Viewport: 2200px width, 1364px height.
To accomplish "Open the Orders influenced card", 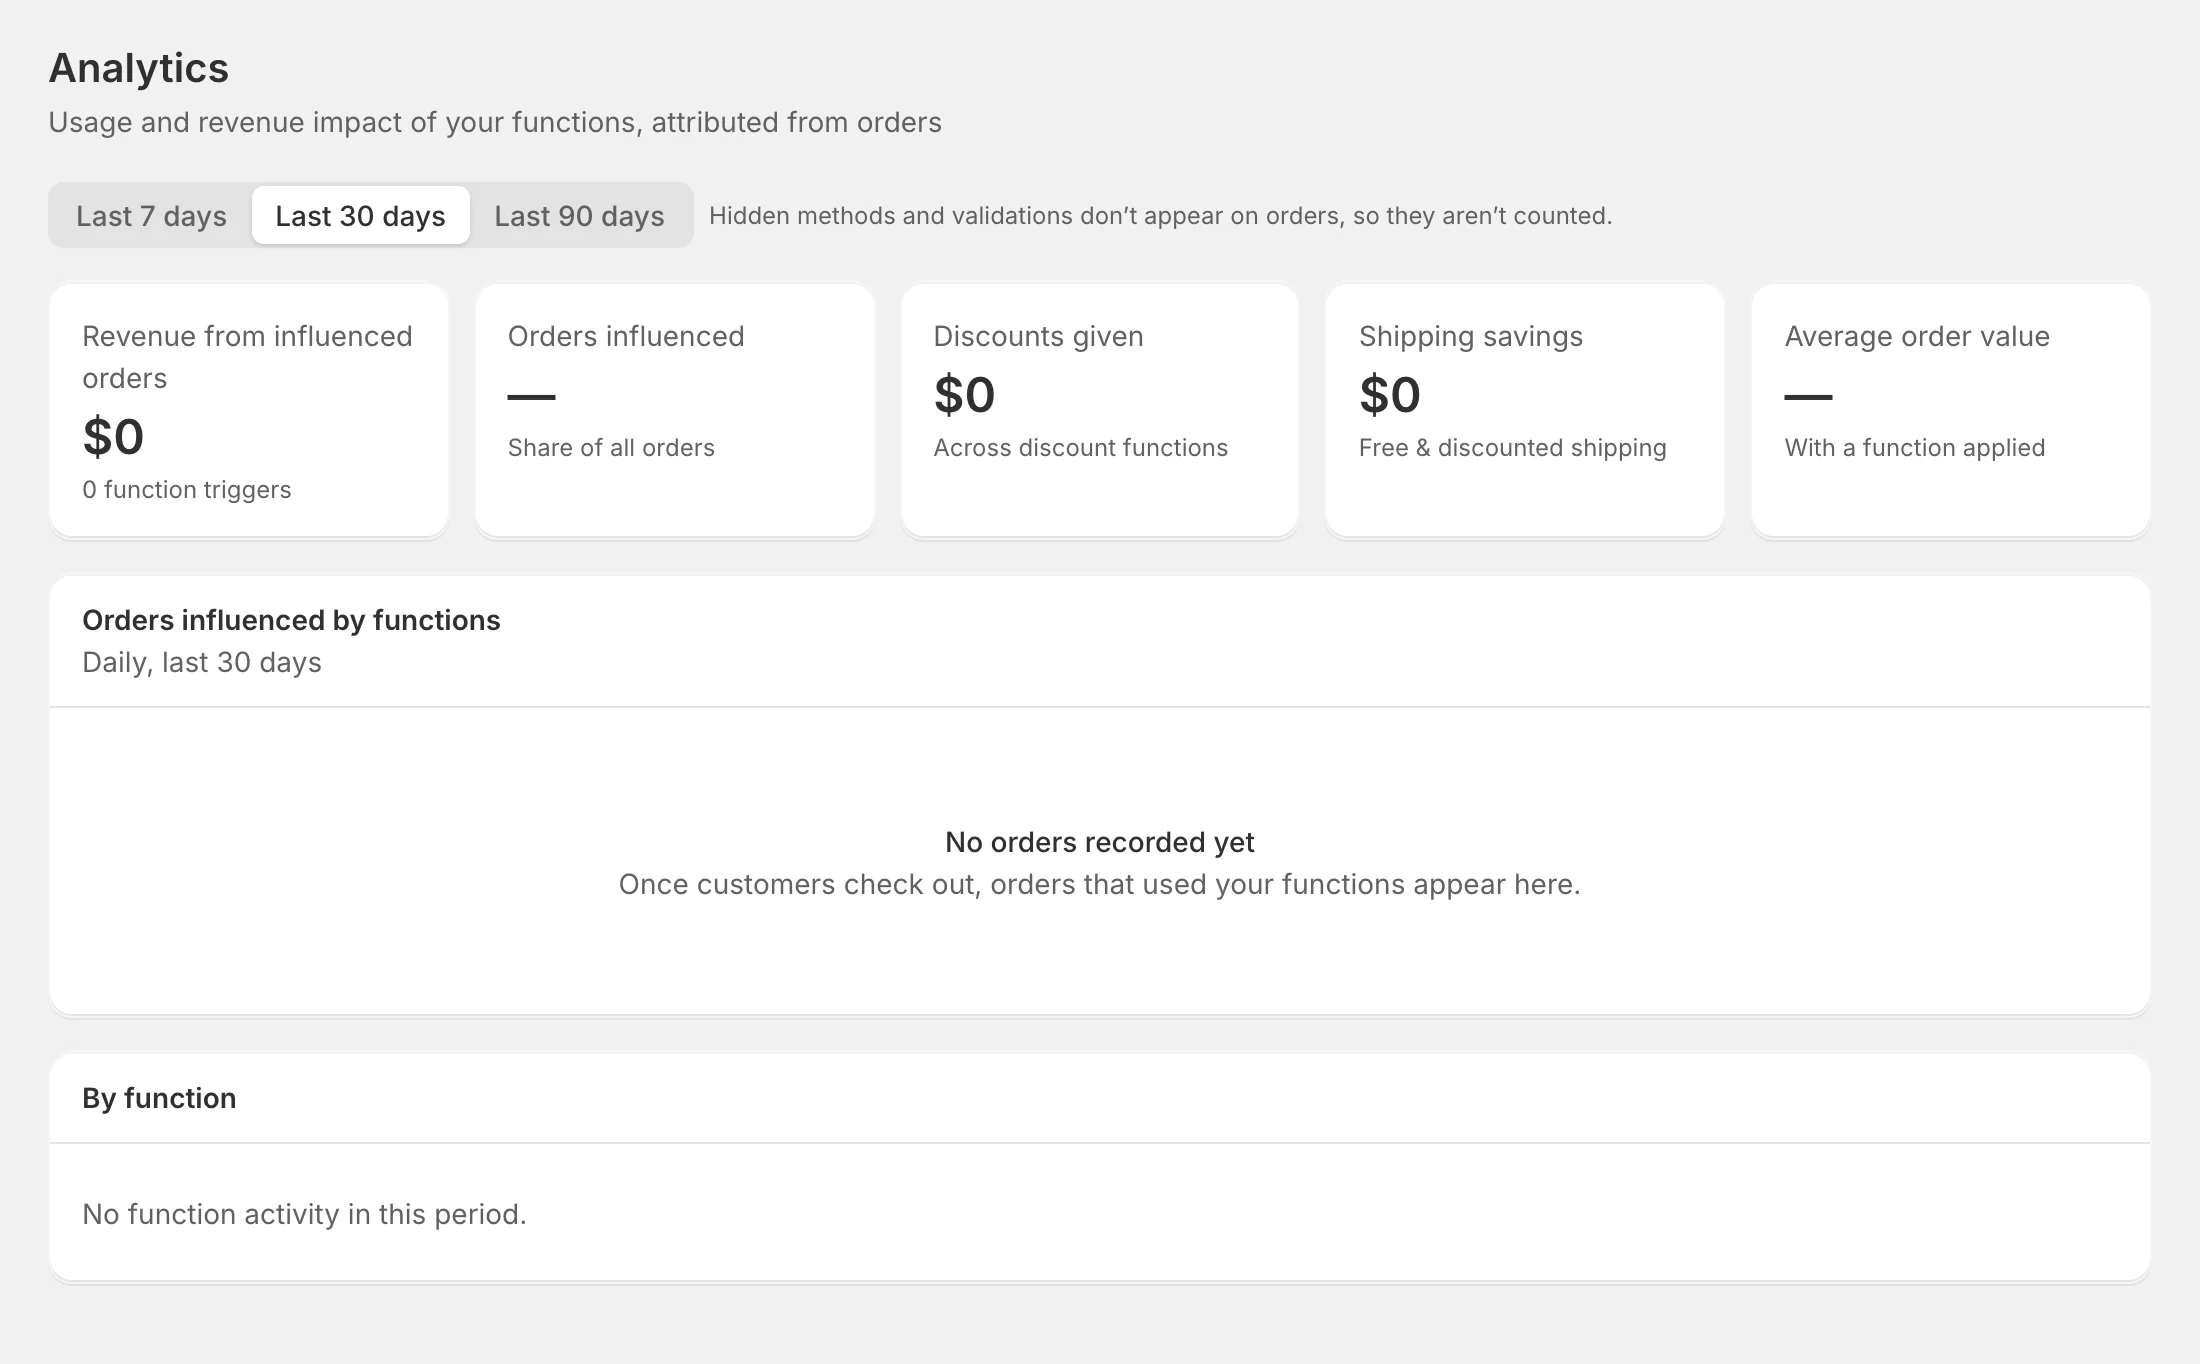I will point(675,410).
